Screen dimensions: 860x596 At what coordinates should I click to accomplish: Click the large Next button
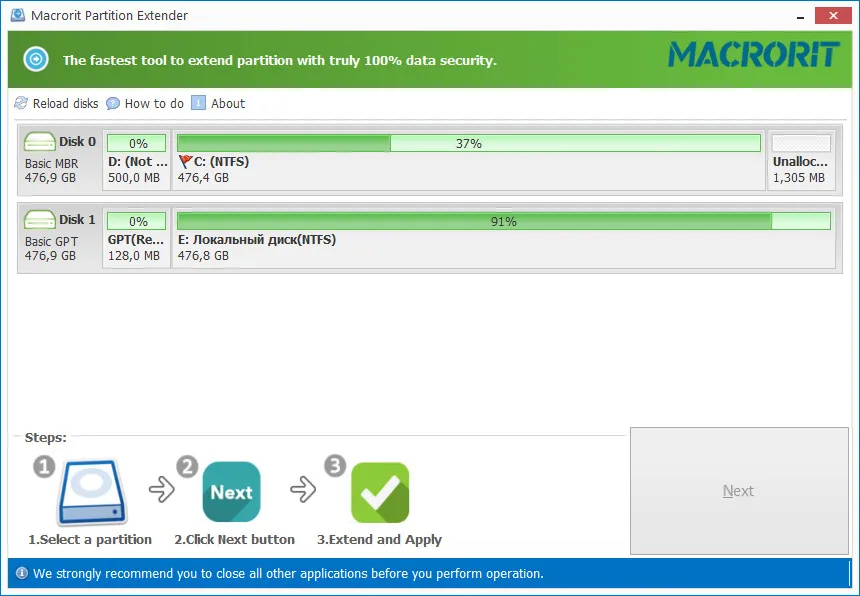pyautogui.click(x=739, y=491)
